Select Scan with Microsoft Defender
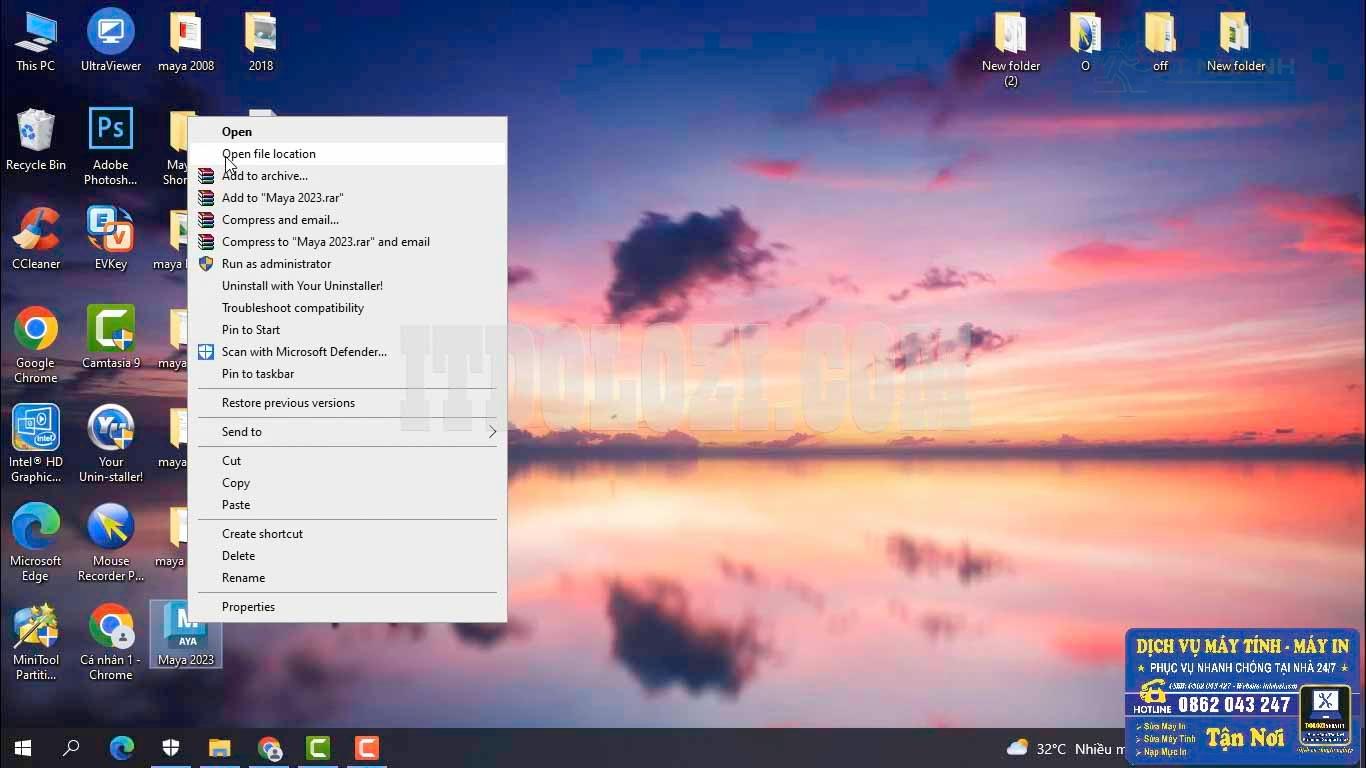Screen dimensions: 1366x768 coord(304,352)
